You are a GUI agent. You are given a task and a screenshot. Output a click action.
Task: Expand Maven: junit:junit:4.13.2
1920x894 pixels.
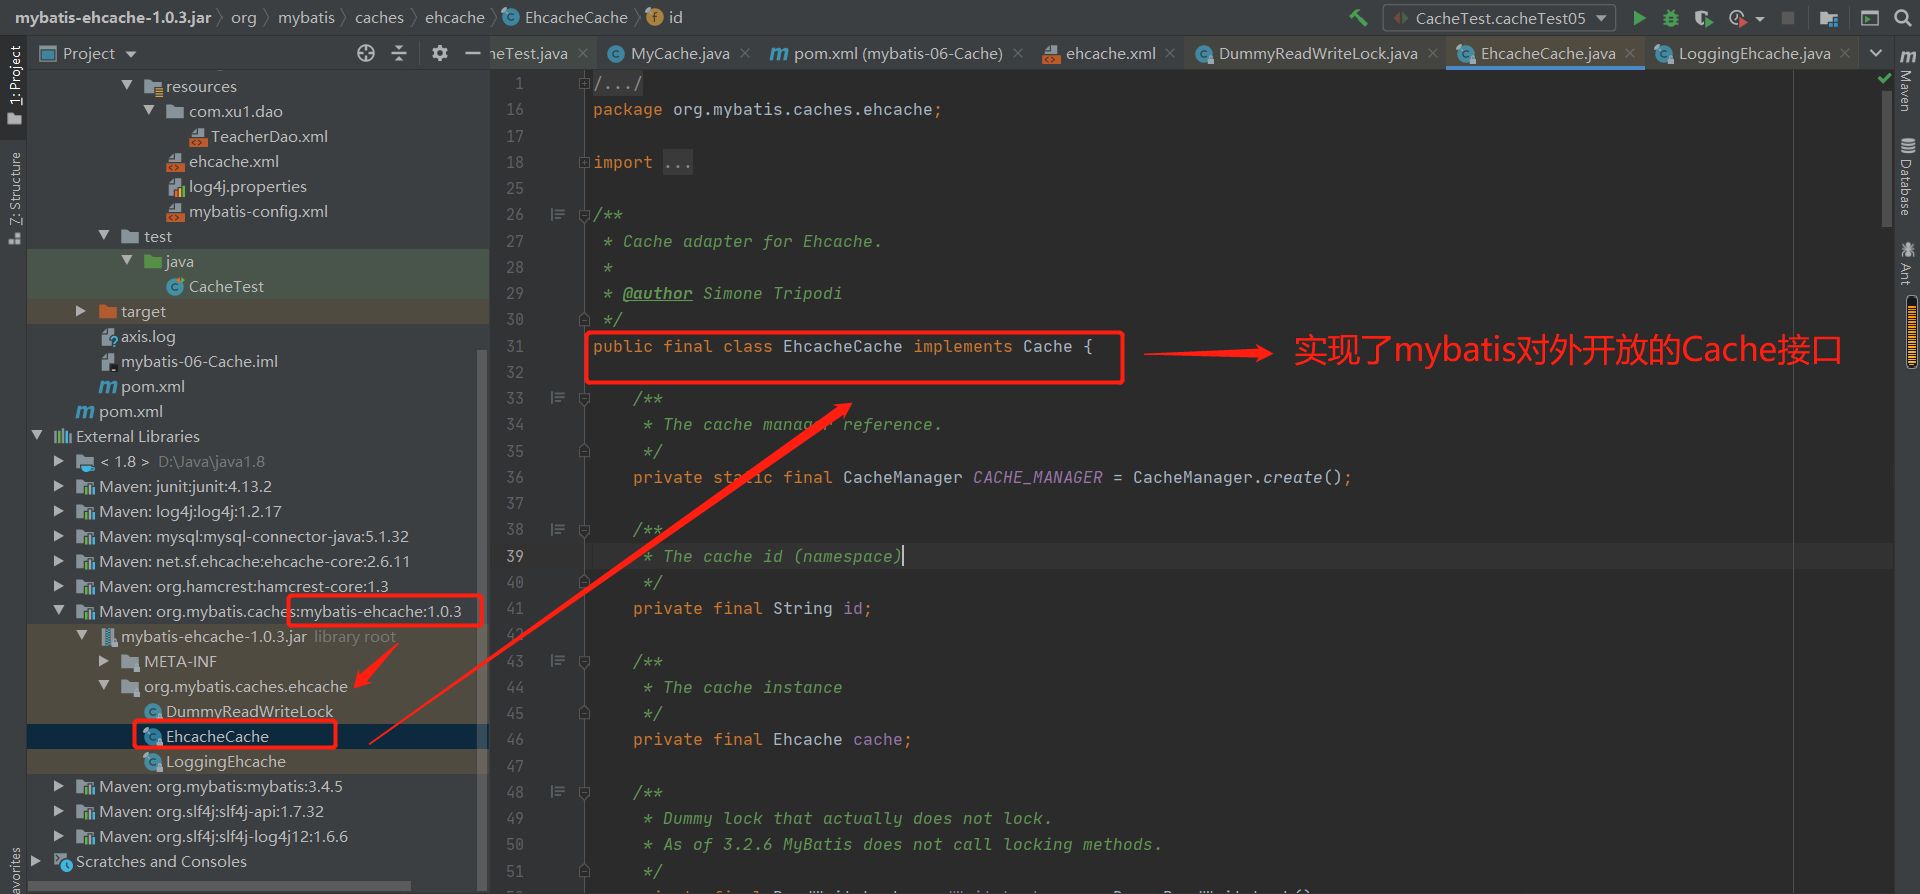(x=59, y=486)
